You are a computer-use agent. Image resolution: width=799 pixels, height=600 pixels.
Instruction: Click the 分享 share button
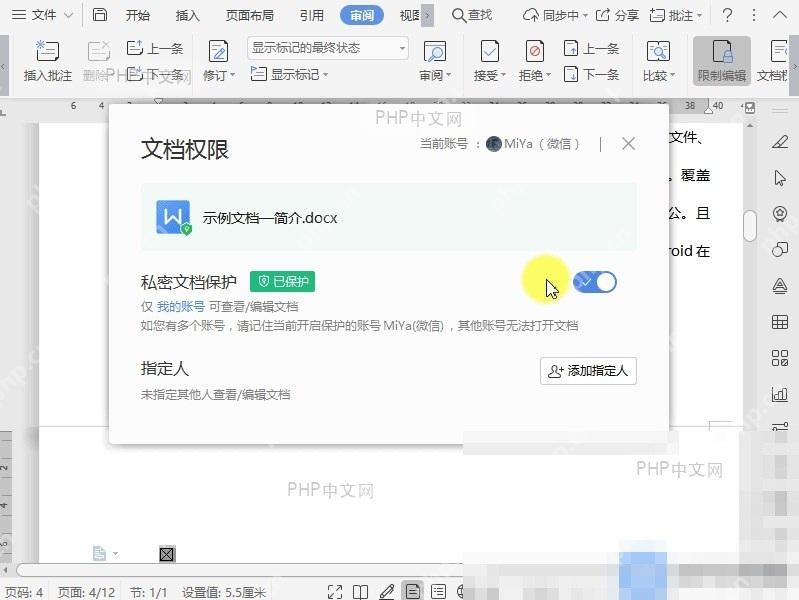pyautogui.click(x=617, y=15)
